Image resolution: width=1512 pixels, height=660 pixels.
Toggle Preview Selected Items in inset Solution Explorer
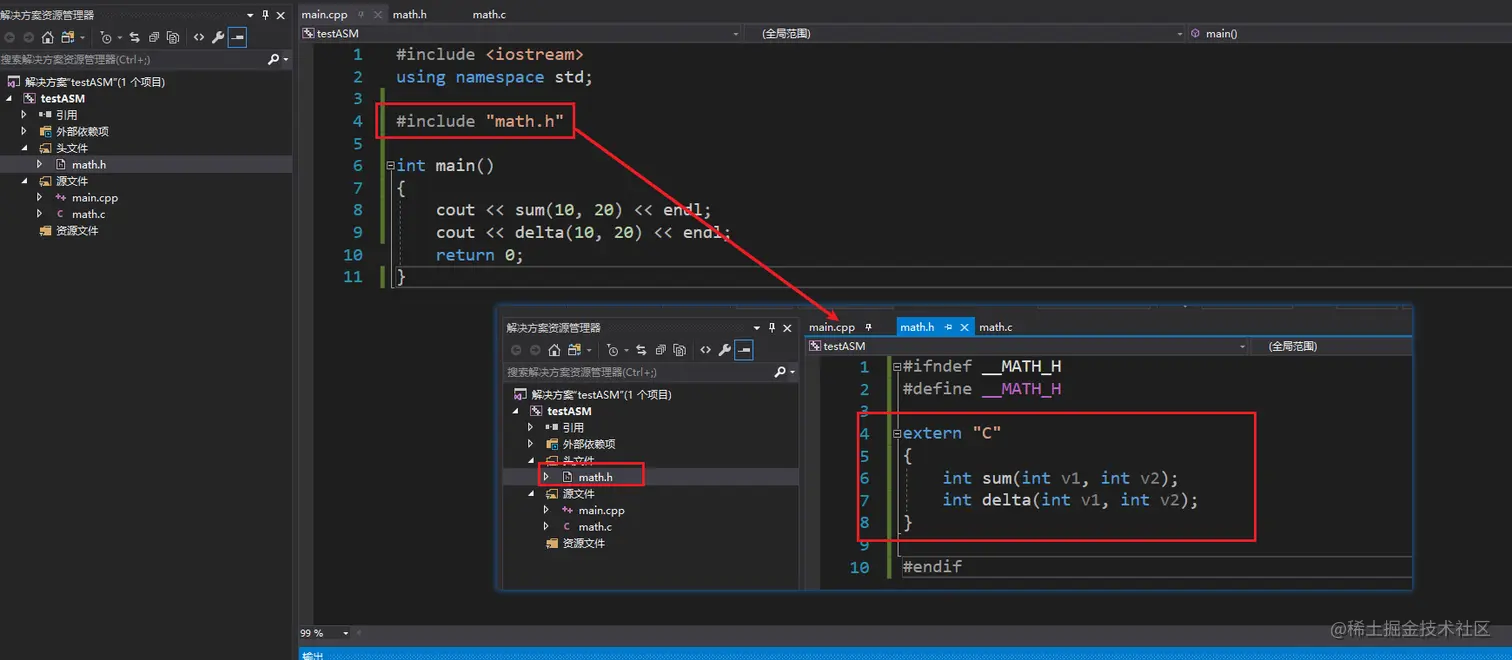tap(744, 350)
